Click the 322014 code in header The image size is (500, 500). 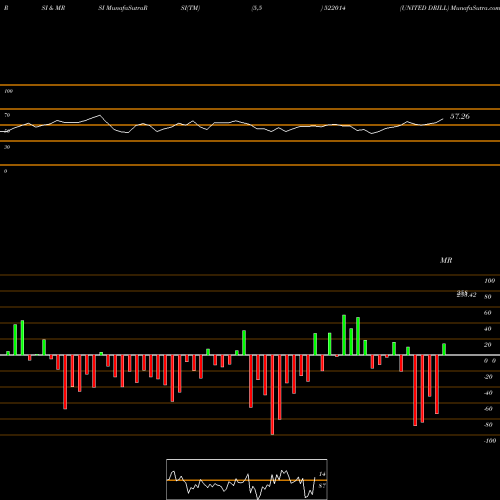(334, 8)
